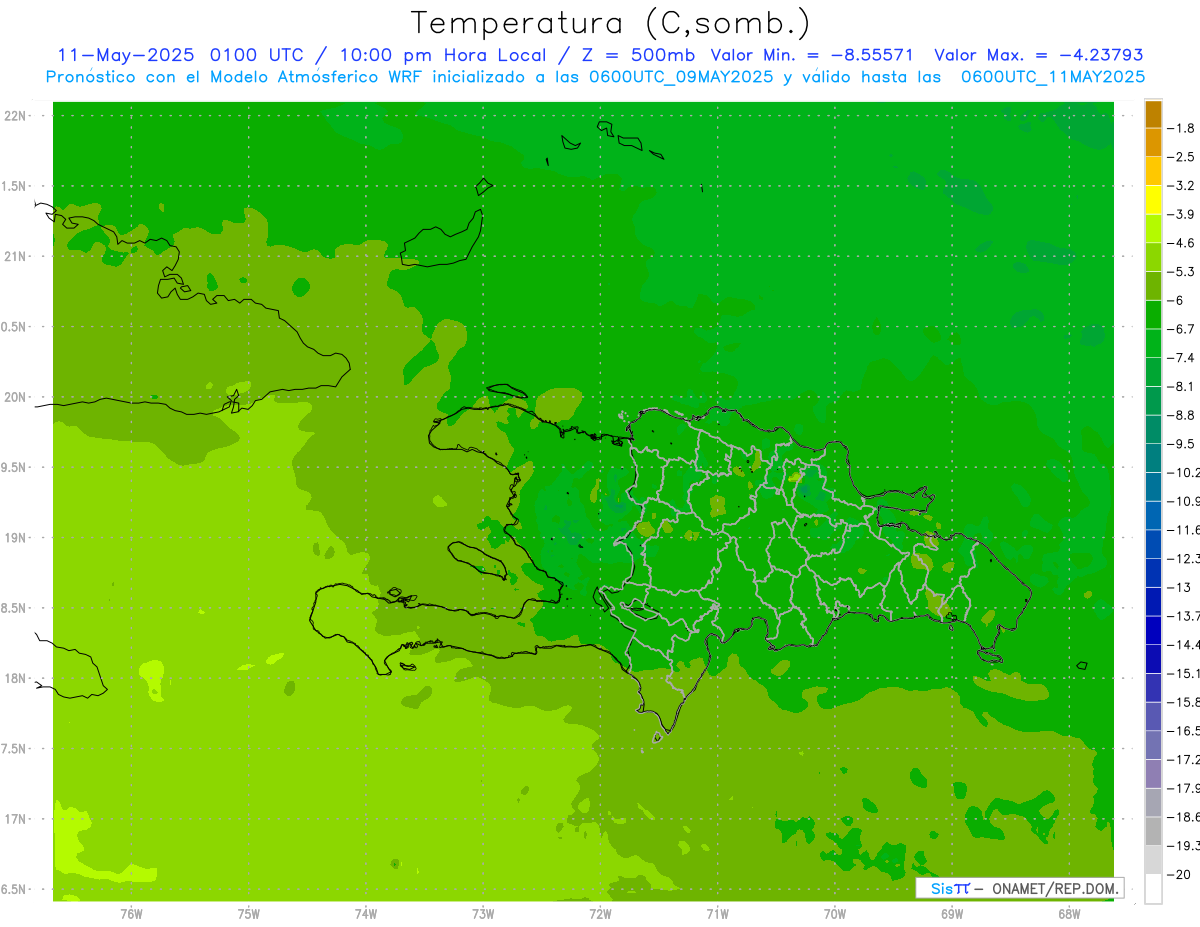Click the 19N latitude axis label
Screen dimensions: 1200x927
coord(15,538)
